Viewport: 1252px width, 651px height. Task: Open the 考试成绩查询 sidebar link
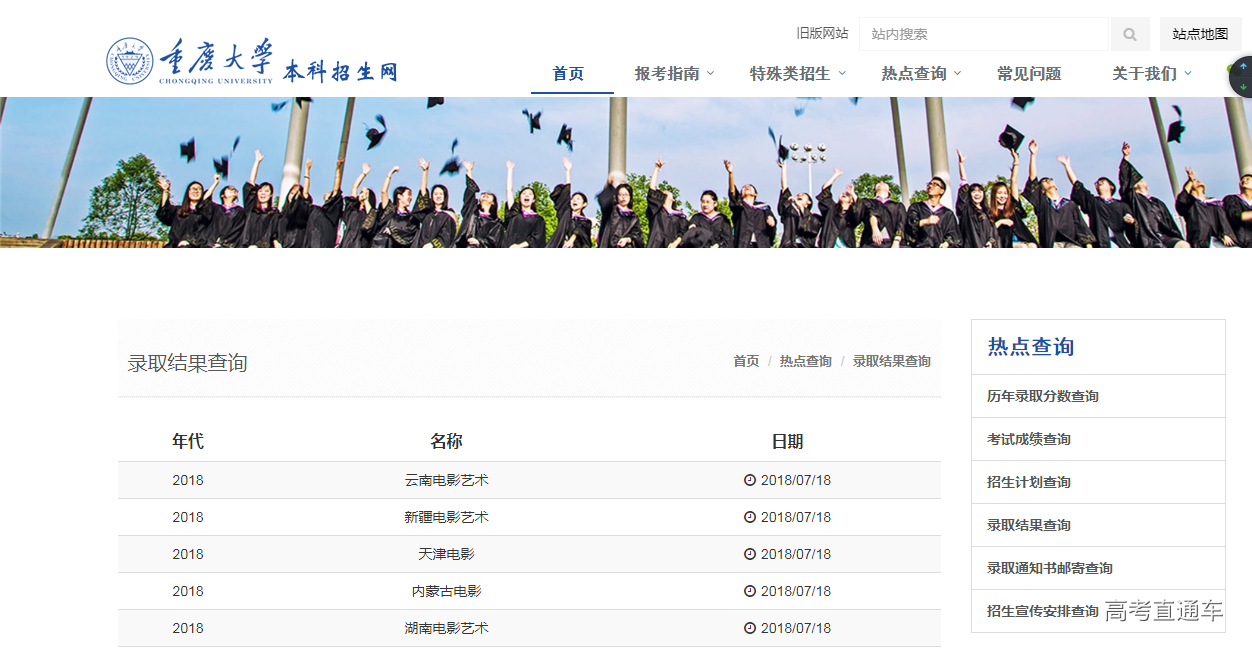[1028, 439]
